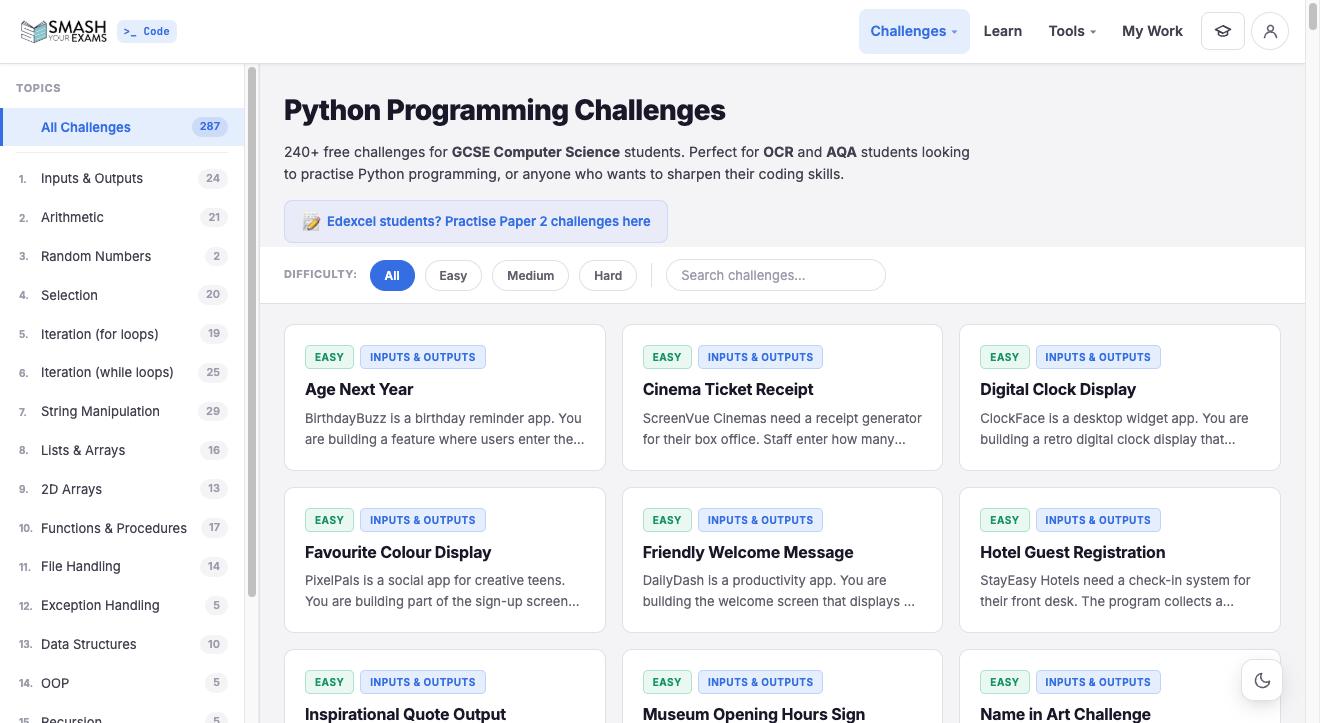Click the Smash Your Exams logo

coord(63,31)
